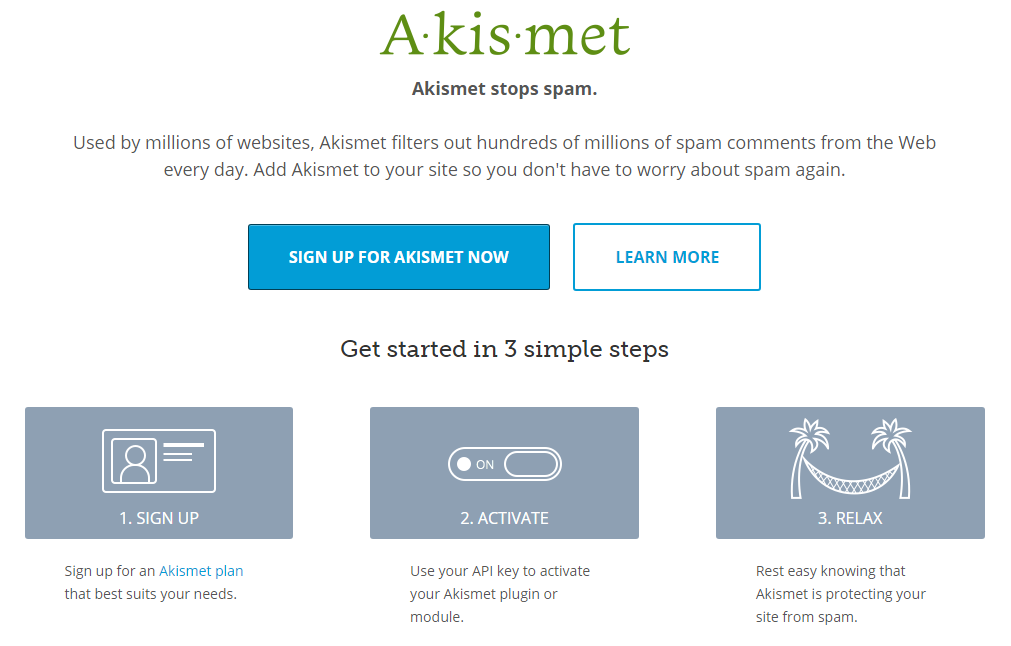The width and height of the screenshot is (1011, 646).
Task: Select the 1. SIGN UP label
Action: [159, 518]
